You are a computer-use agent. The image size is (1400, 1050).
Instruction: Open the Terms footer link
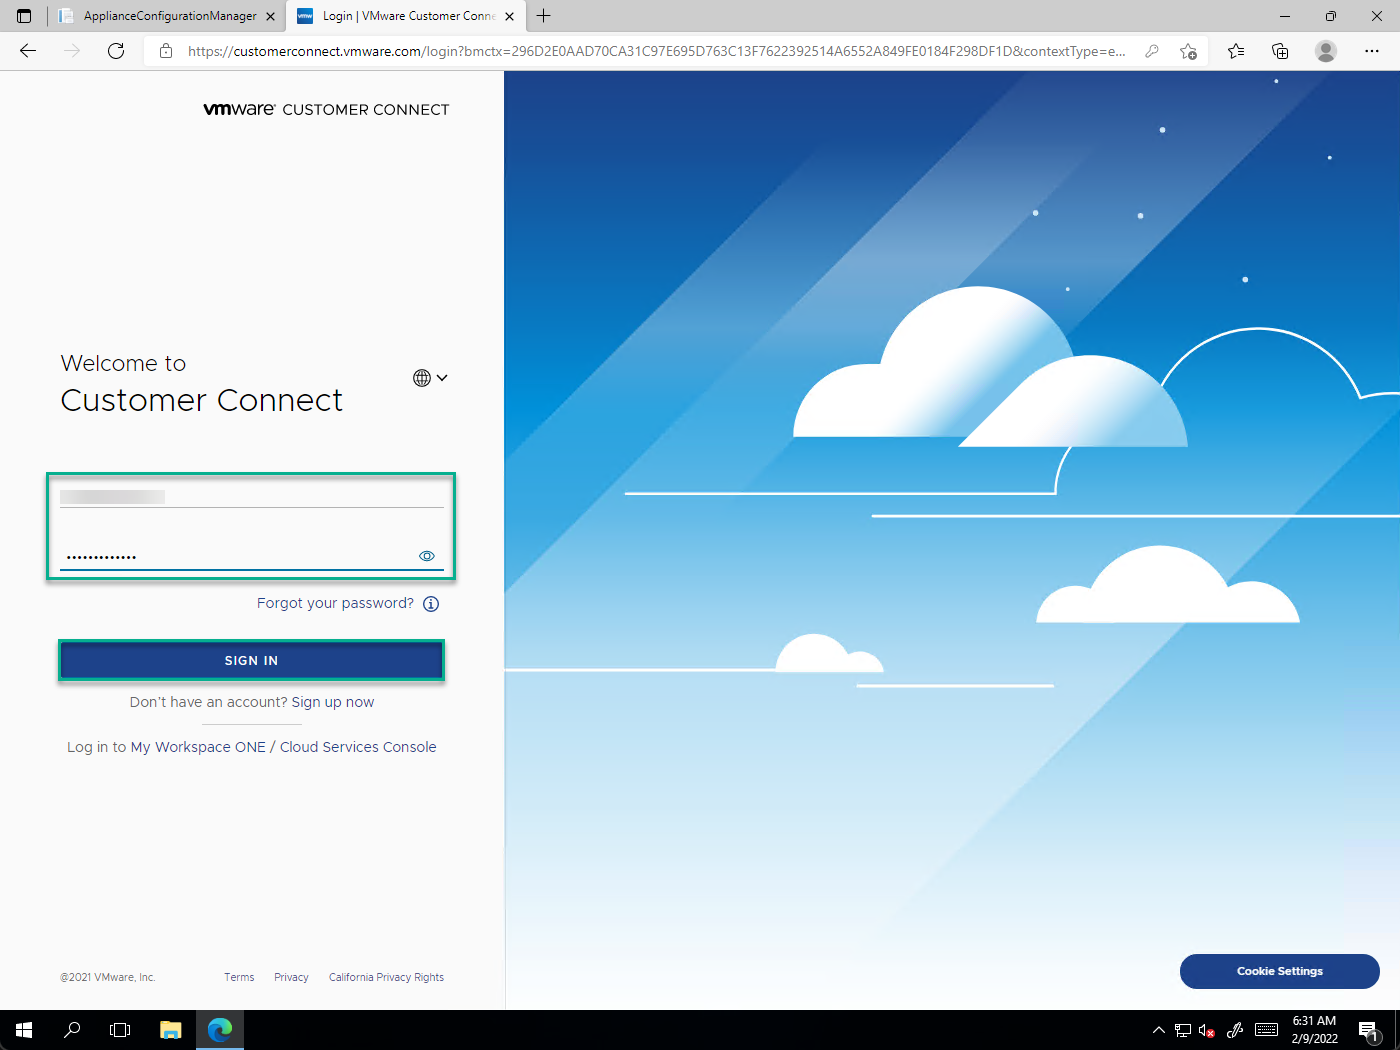[x=239, y=977]
